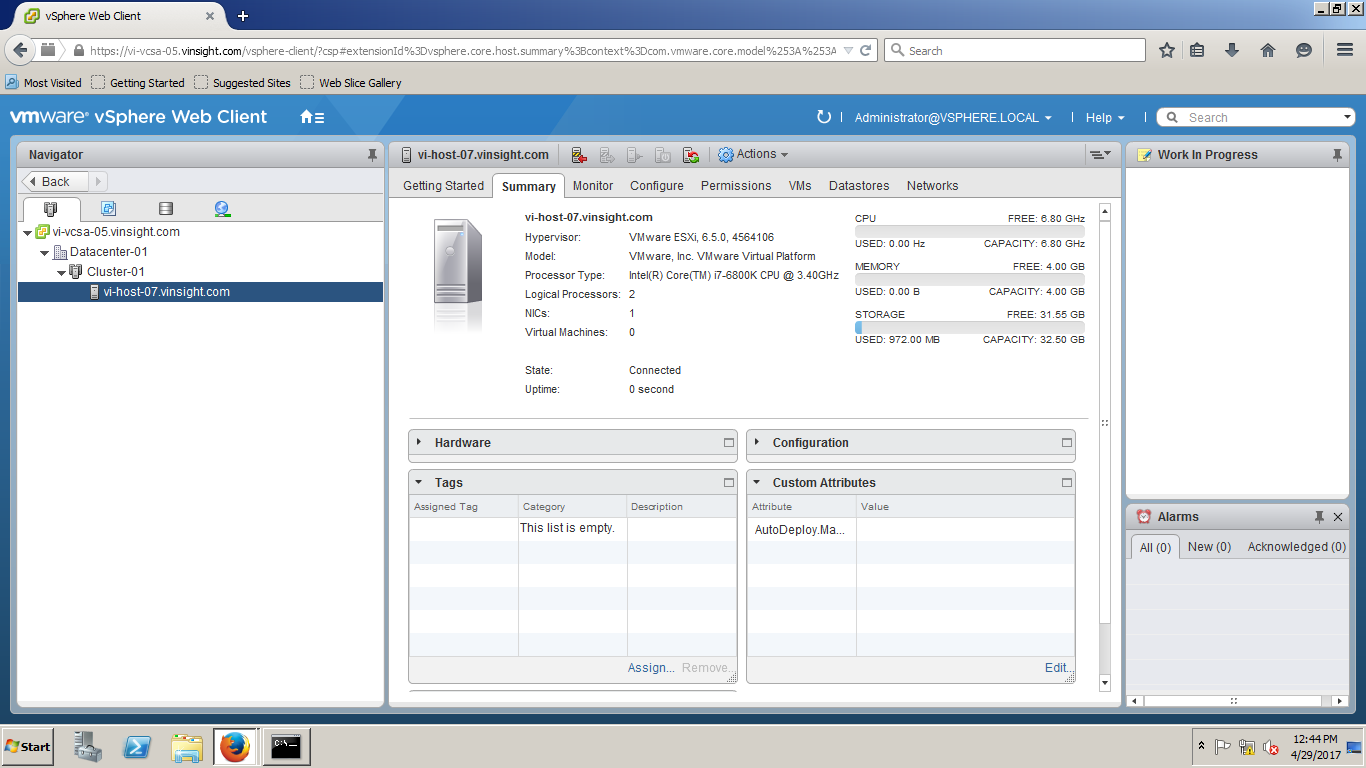Switch to the Networks tab
This screenshot has width=1366, height=768.
(932, 186)
